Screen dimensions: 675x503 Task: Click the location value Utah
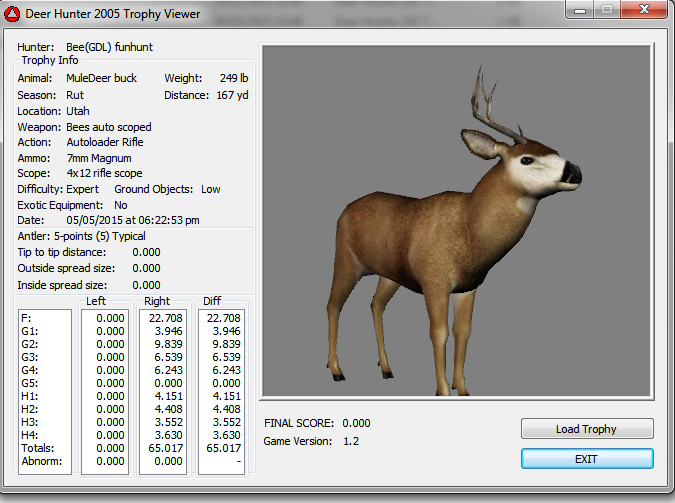tap(79, 111)
